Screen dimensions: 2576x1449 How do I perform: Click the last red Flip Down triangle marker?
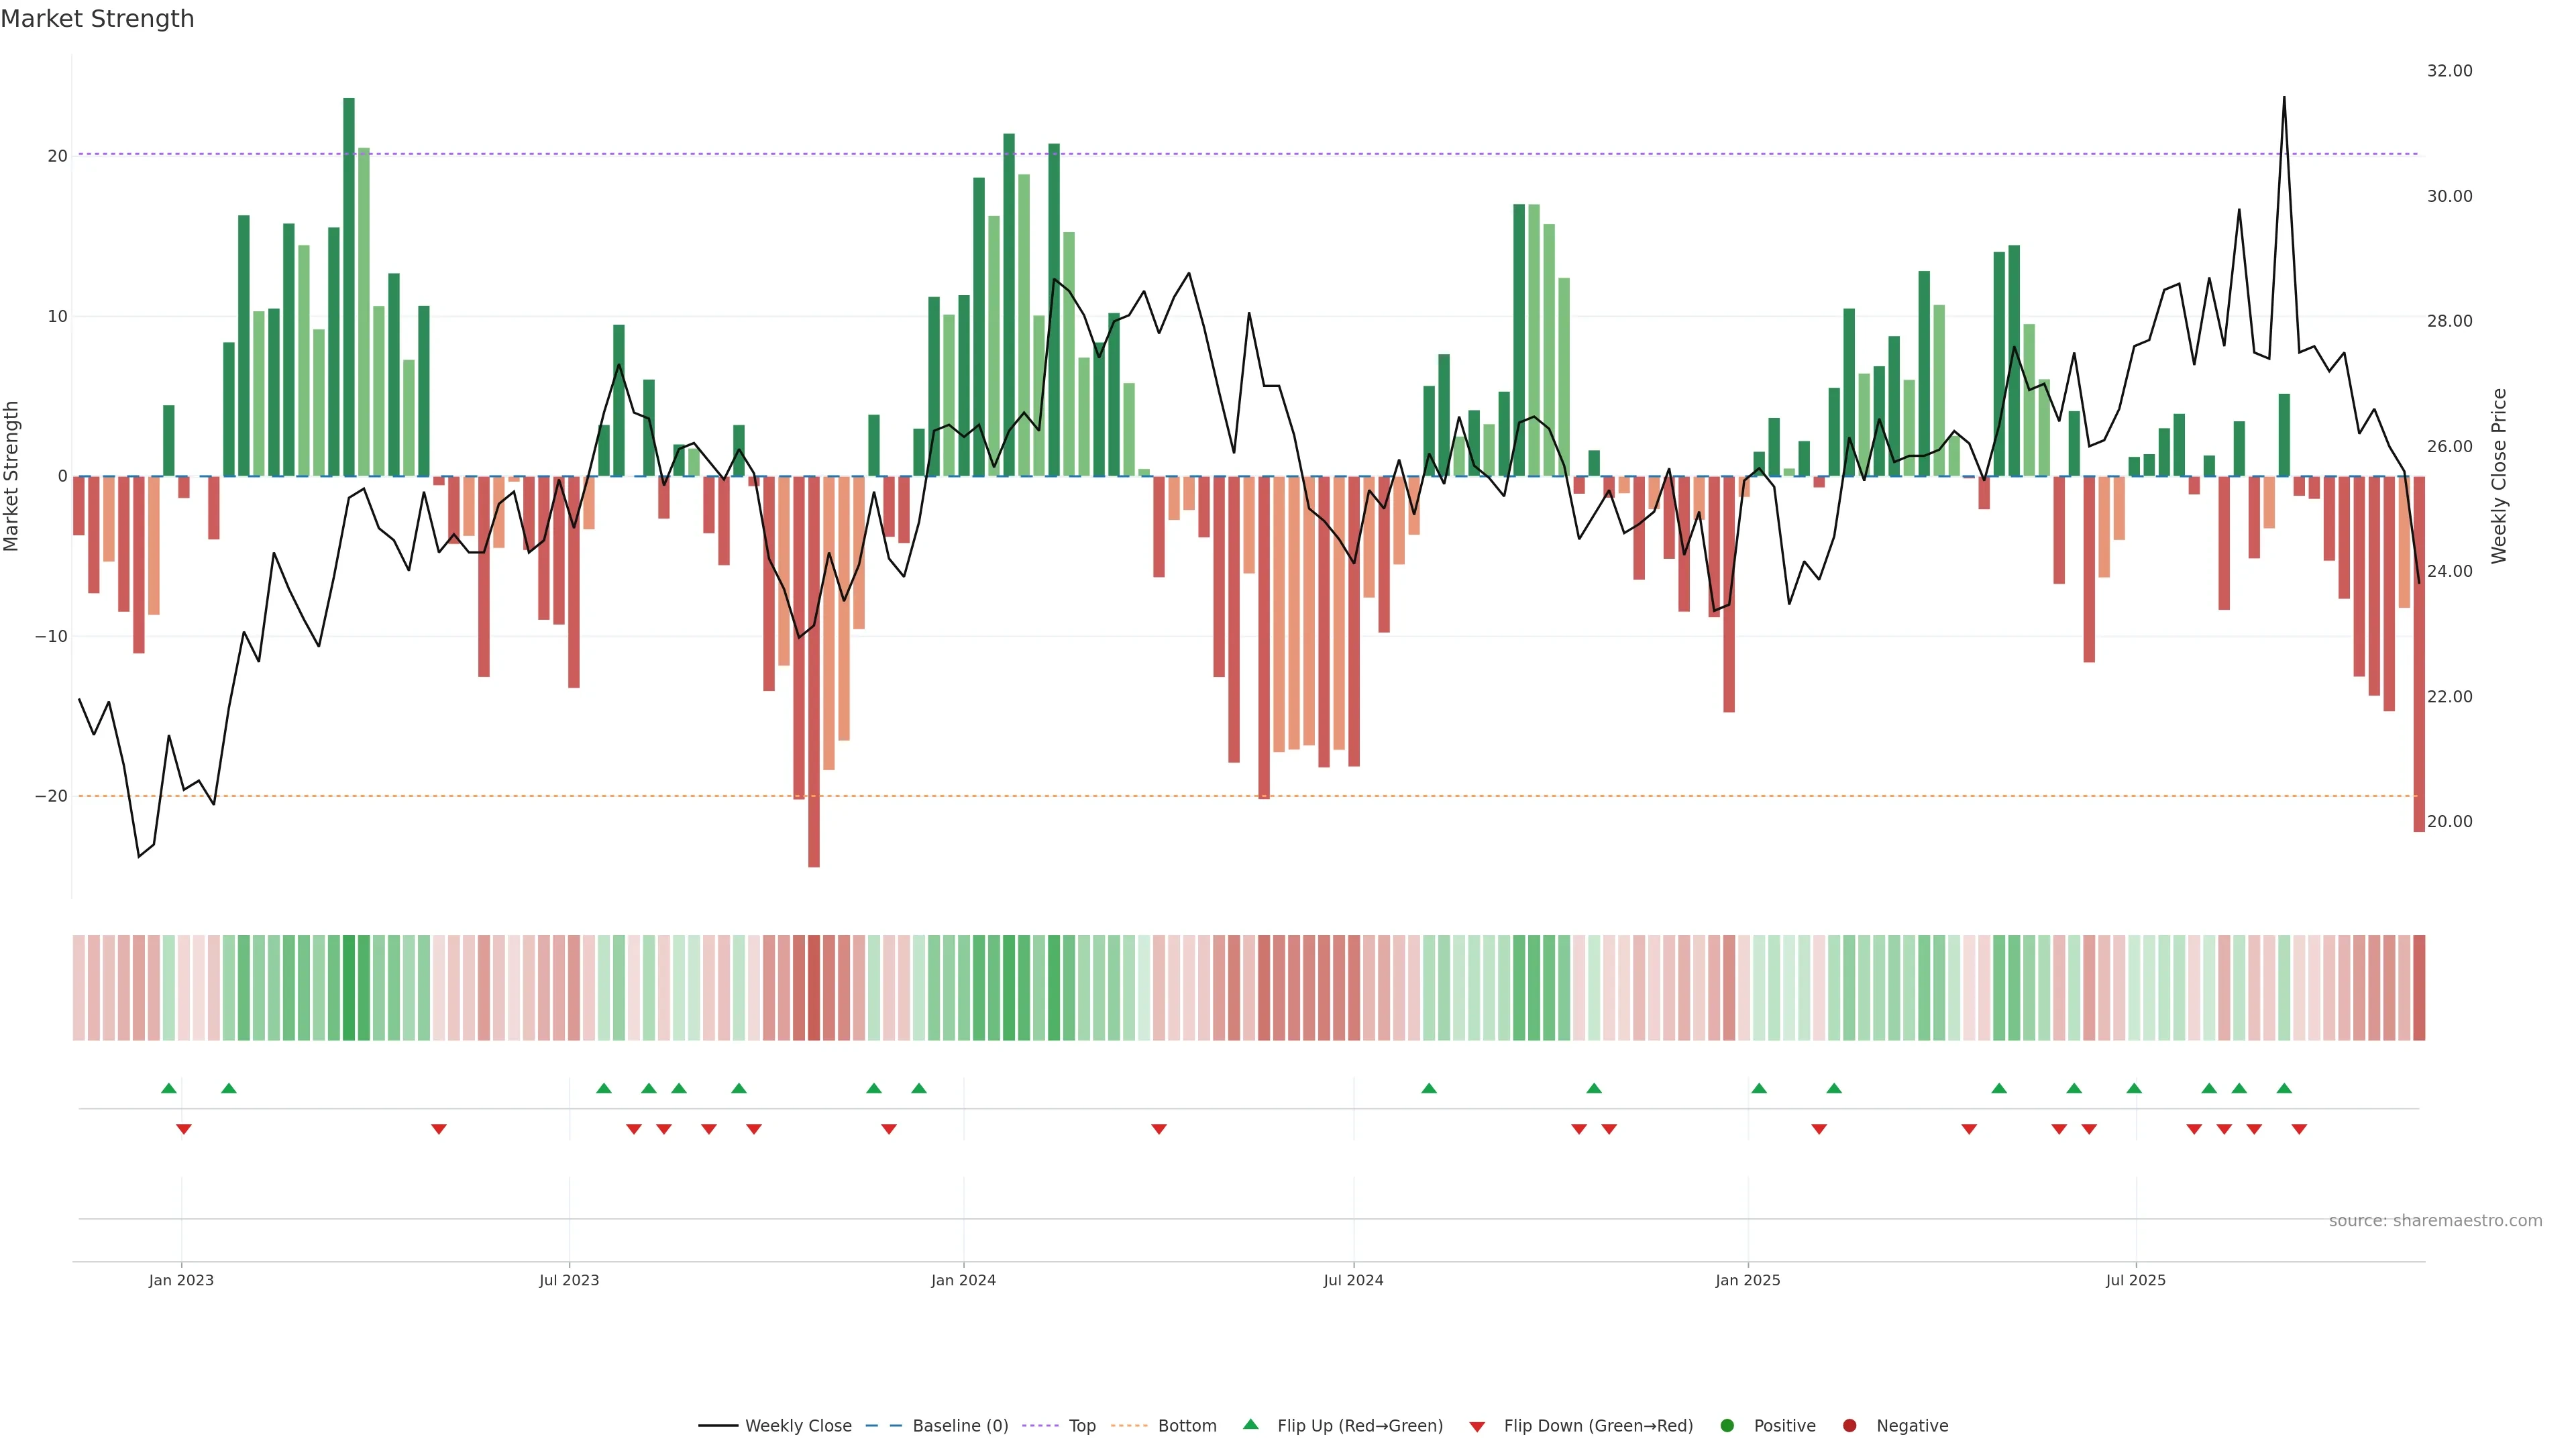[2299, 1129]
